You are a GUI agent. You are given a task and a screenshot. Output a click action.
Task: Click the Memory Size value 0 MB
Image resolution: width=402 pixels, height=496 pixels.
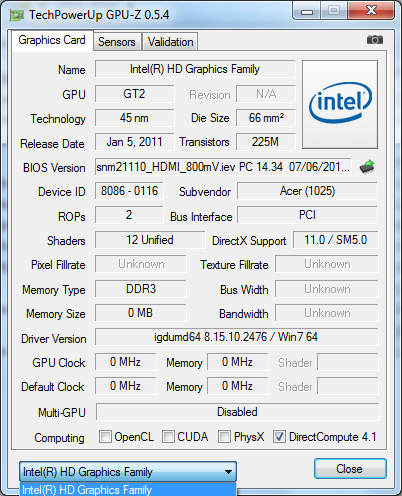click(140, 313)
